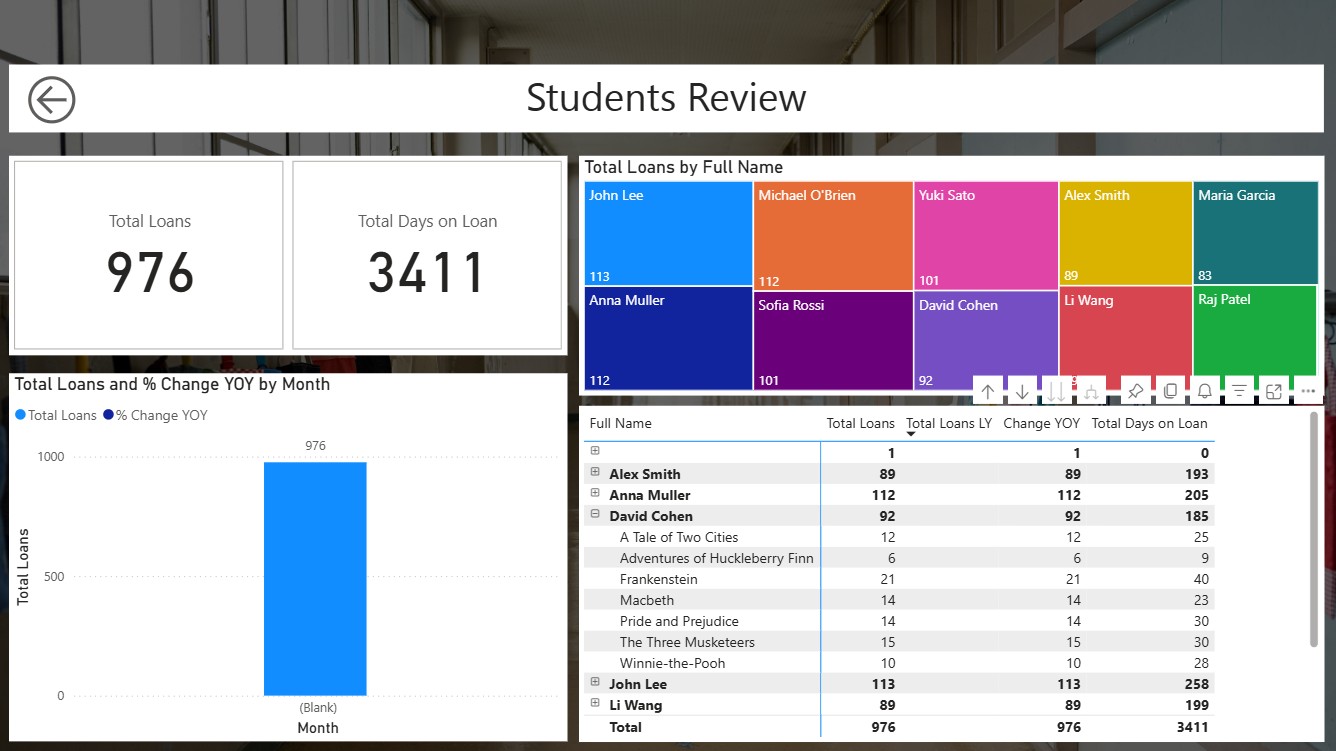The width and height of the screenshot is (1336, 751).
Task: Set alert using the bell icon
Action: click(1205, 392)
